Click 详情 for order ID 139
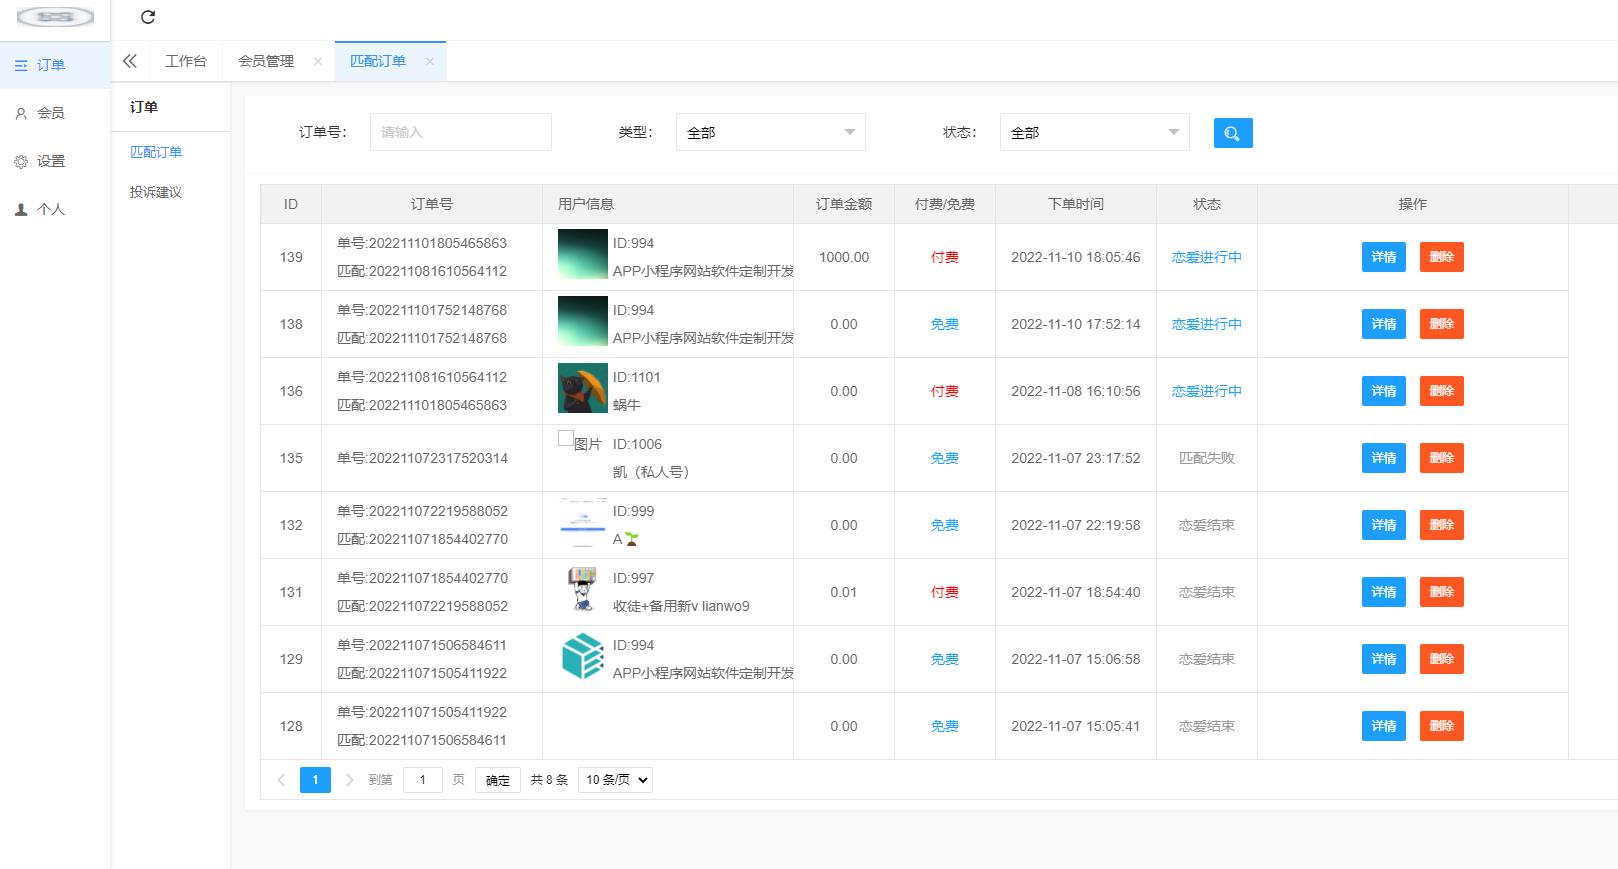This screenshot has height=869, width=1618. (1383, 257)
